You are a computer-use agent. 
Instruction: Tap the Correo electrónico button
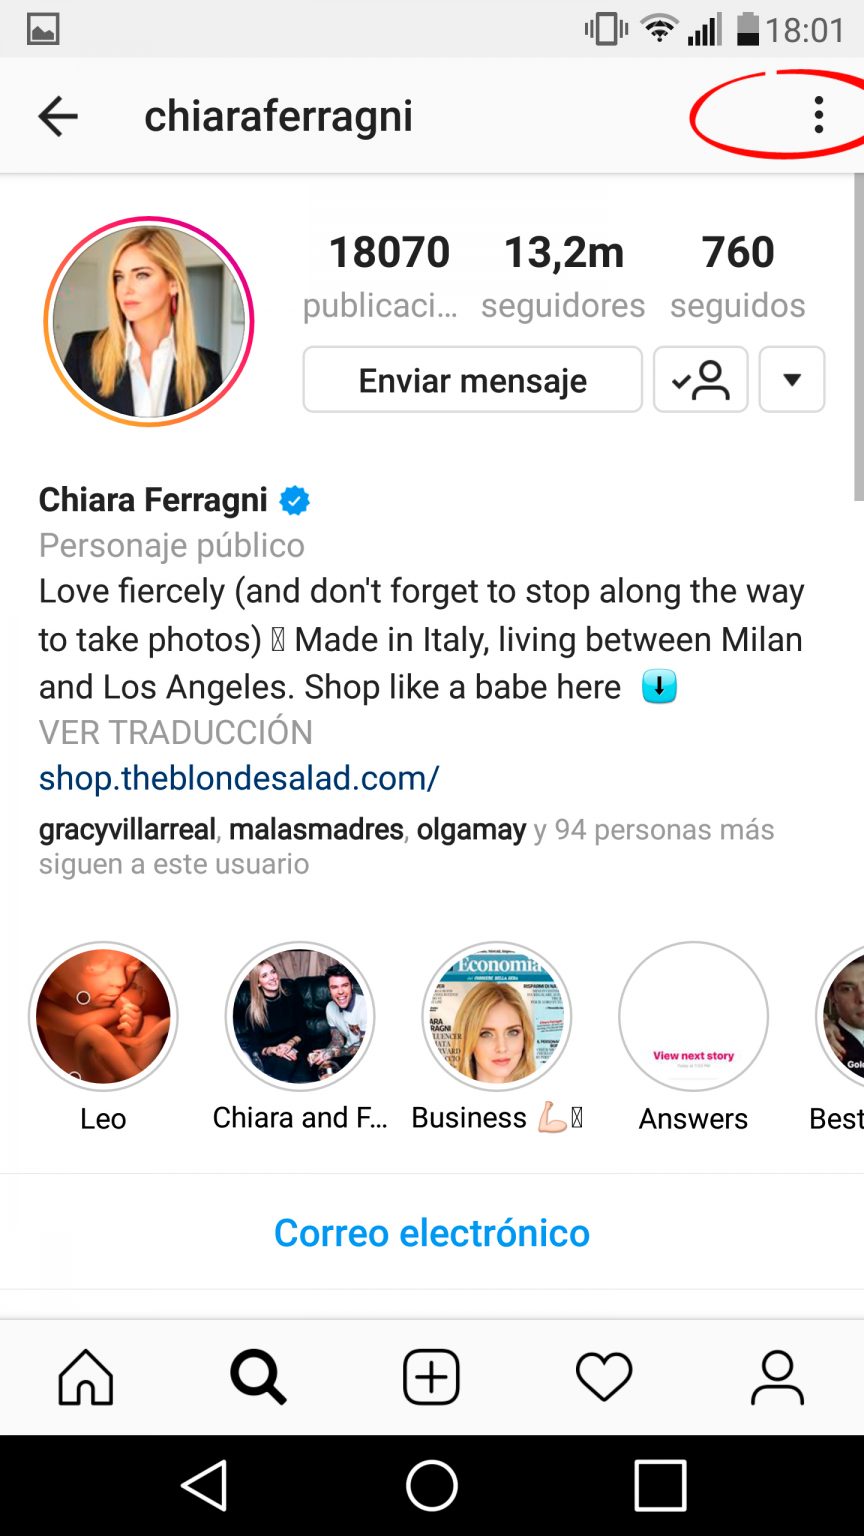[x=432, y=1232]
